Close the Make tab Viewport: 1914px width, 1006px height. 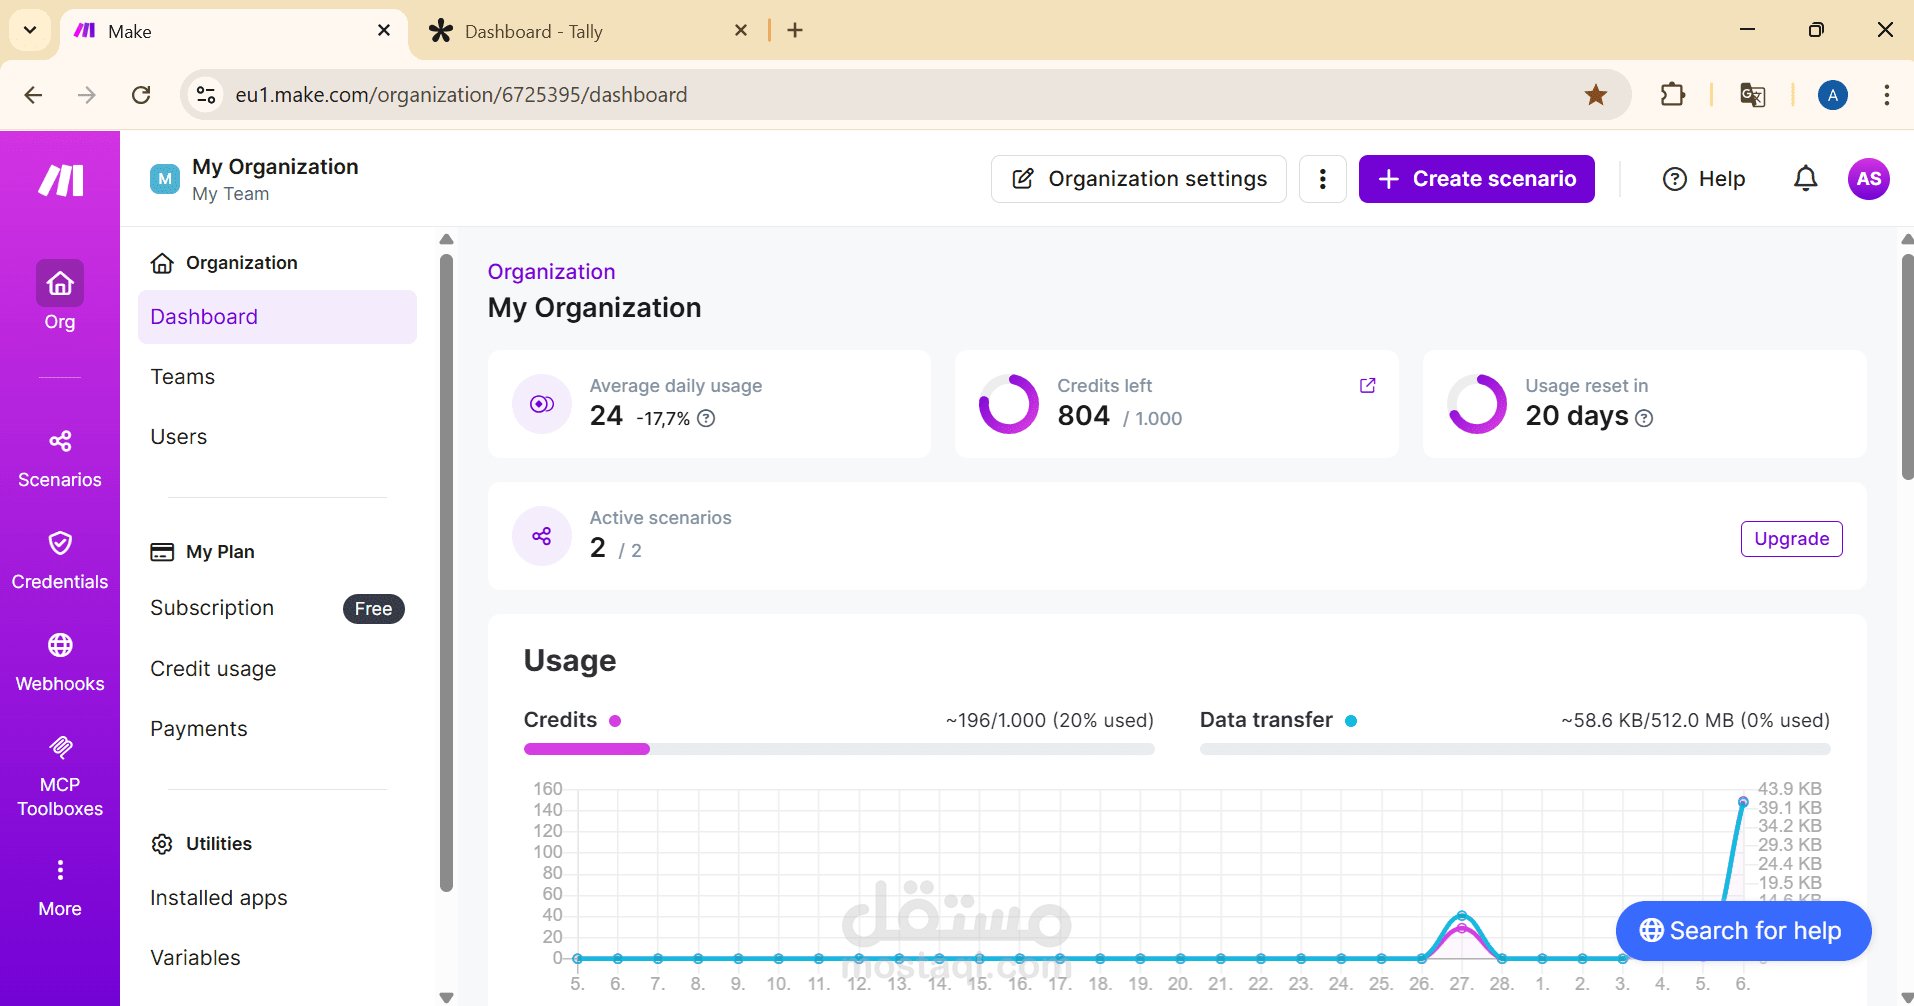coord(384,31)
